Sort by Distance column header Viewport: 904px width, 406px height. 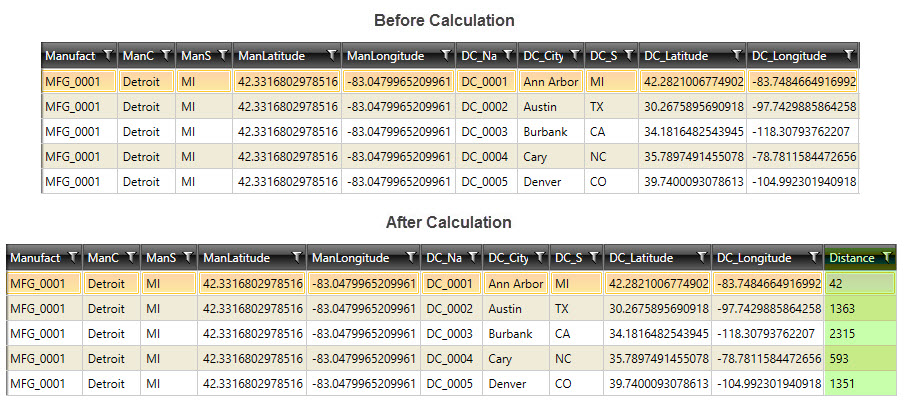point(852,258)
